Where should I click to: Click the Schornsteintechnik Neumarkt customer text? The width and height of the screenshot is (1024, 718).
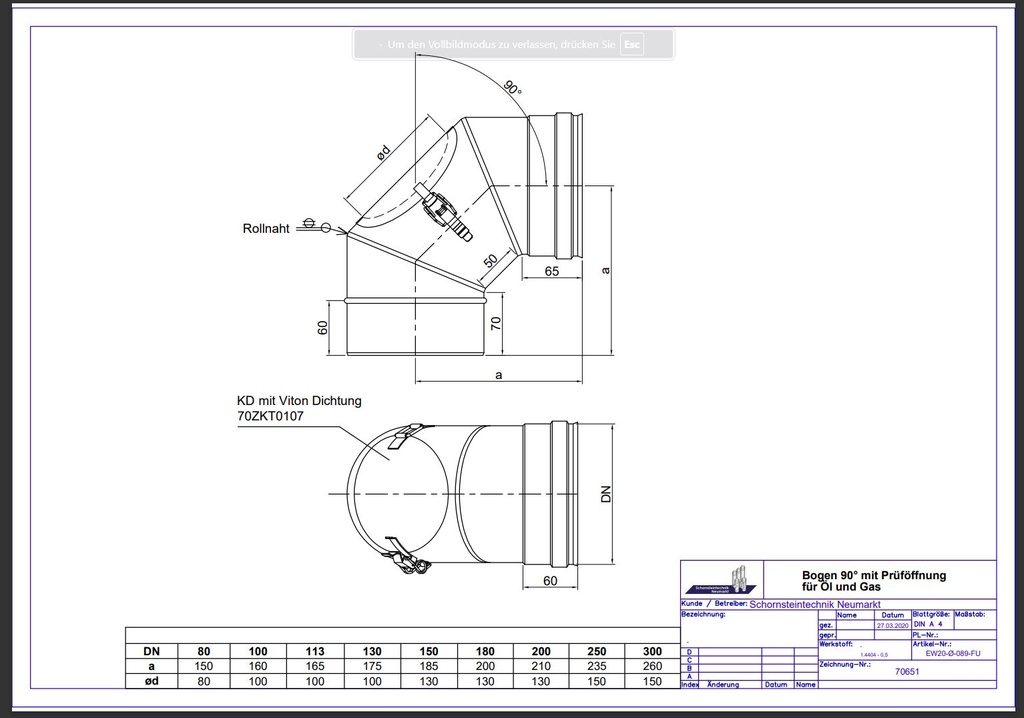point(815,605)
